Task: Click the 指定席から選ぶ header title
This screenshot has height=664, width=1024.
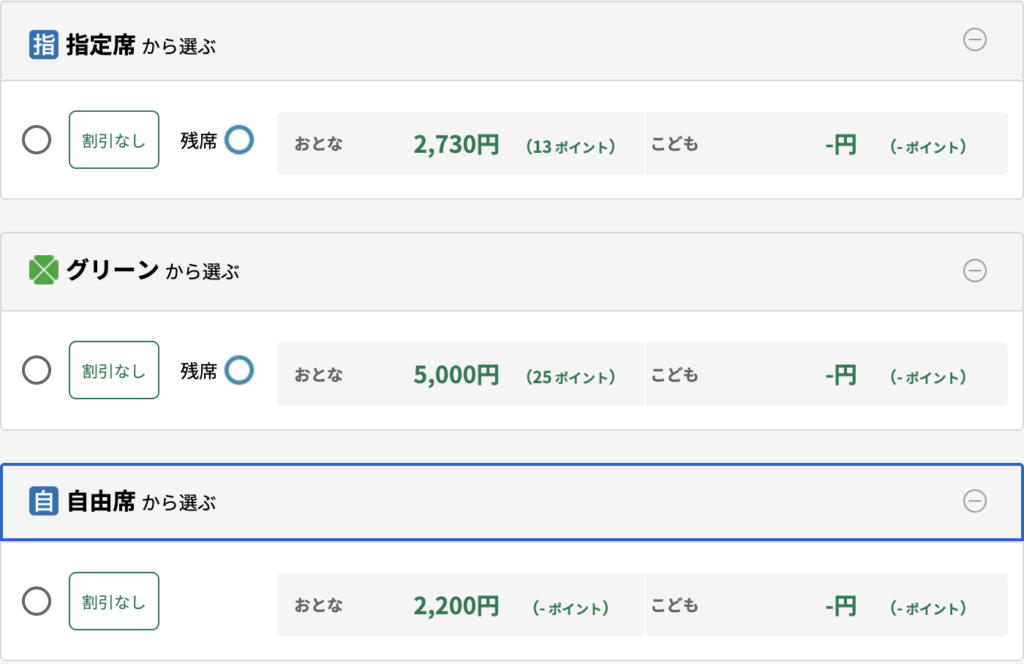Action: [140, 45]
